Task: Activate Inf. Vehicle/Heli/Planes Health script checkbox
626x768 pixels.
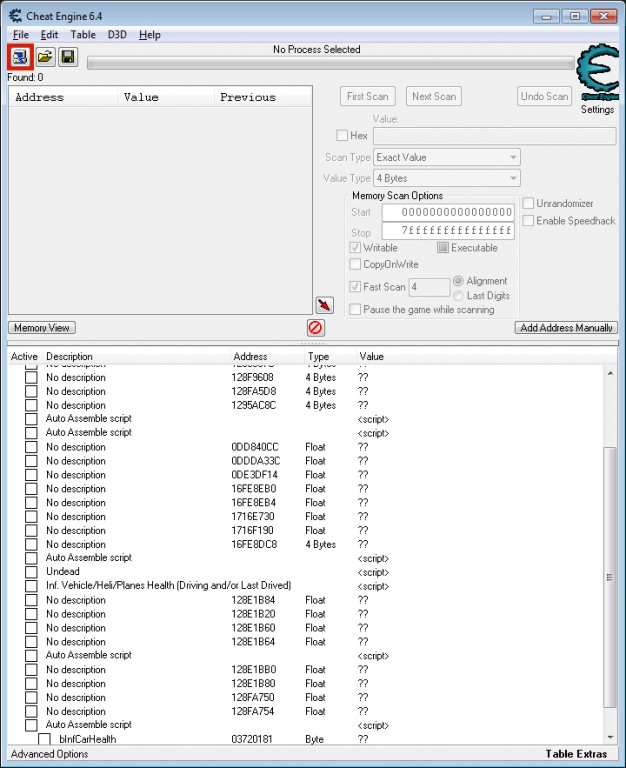Action: click(31, 586)
